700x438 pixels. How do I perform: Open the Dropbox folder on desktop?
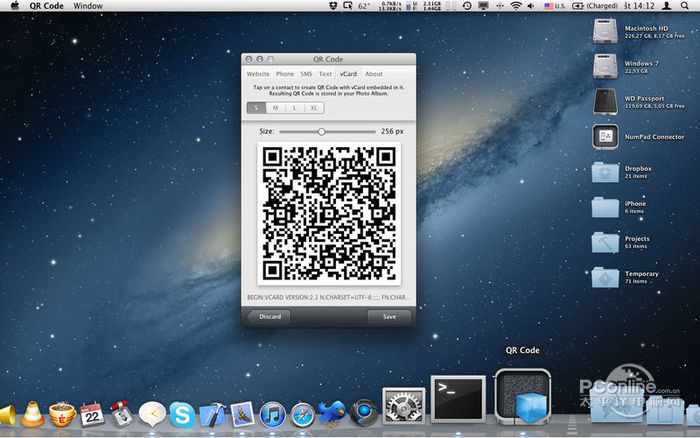pos(605,172)
